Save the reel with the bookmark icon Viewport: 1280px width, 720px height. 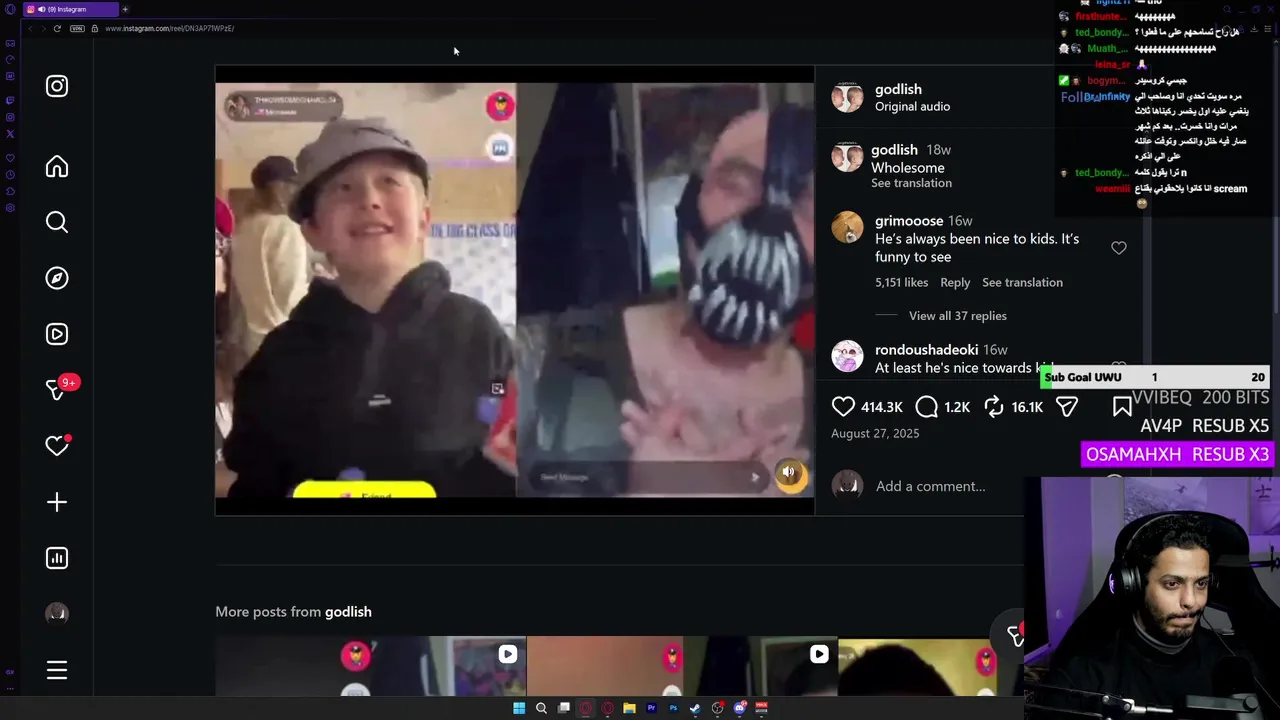click(x=1122, y=406)
